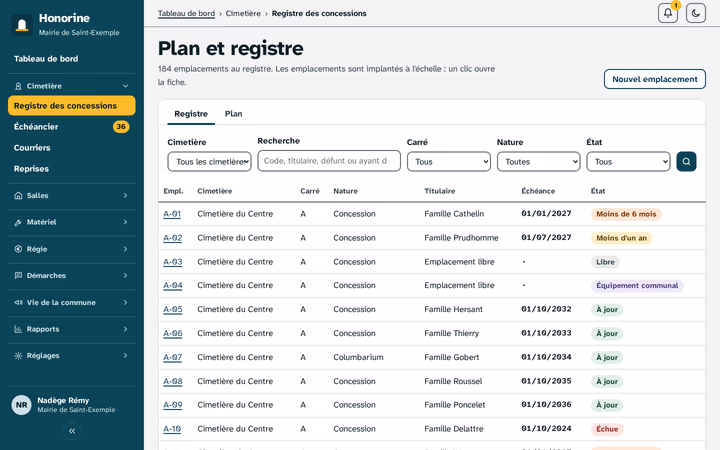Click the 01/10/2024 échéance date
This screenshot has width=720, height=450.
[x=546, y=429]
